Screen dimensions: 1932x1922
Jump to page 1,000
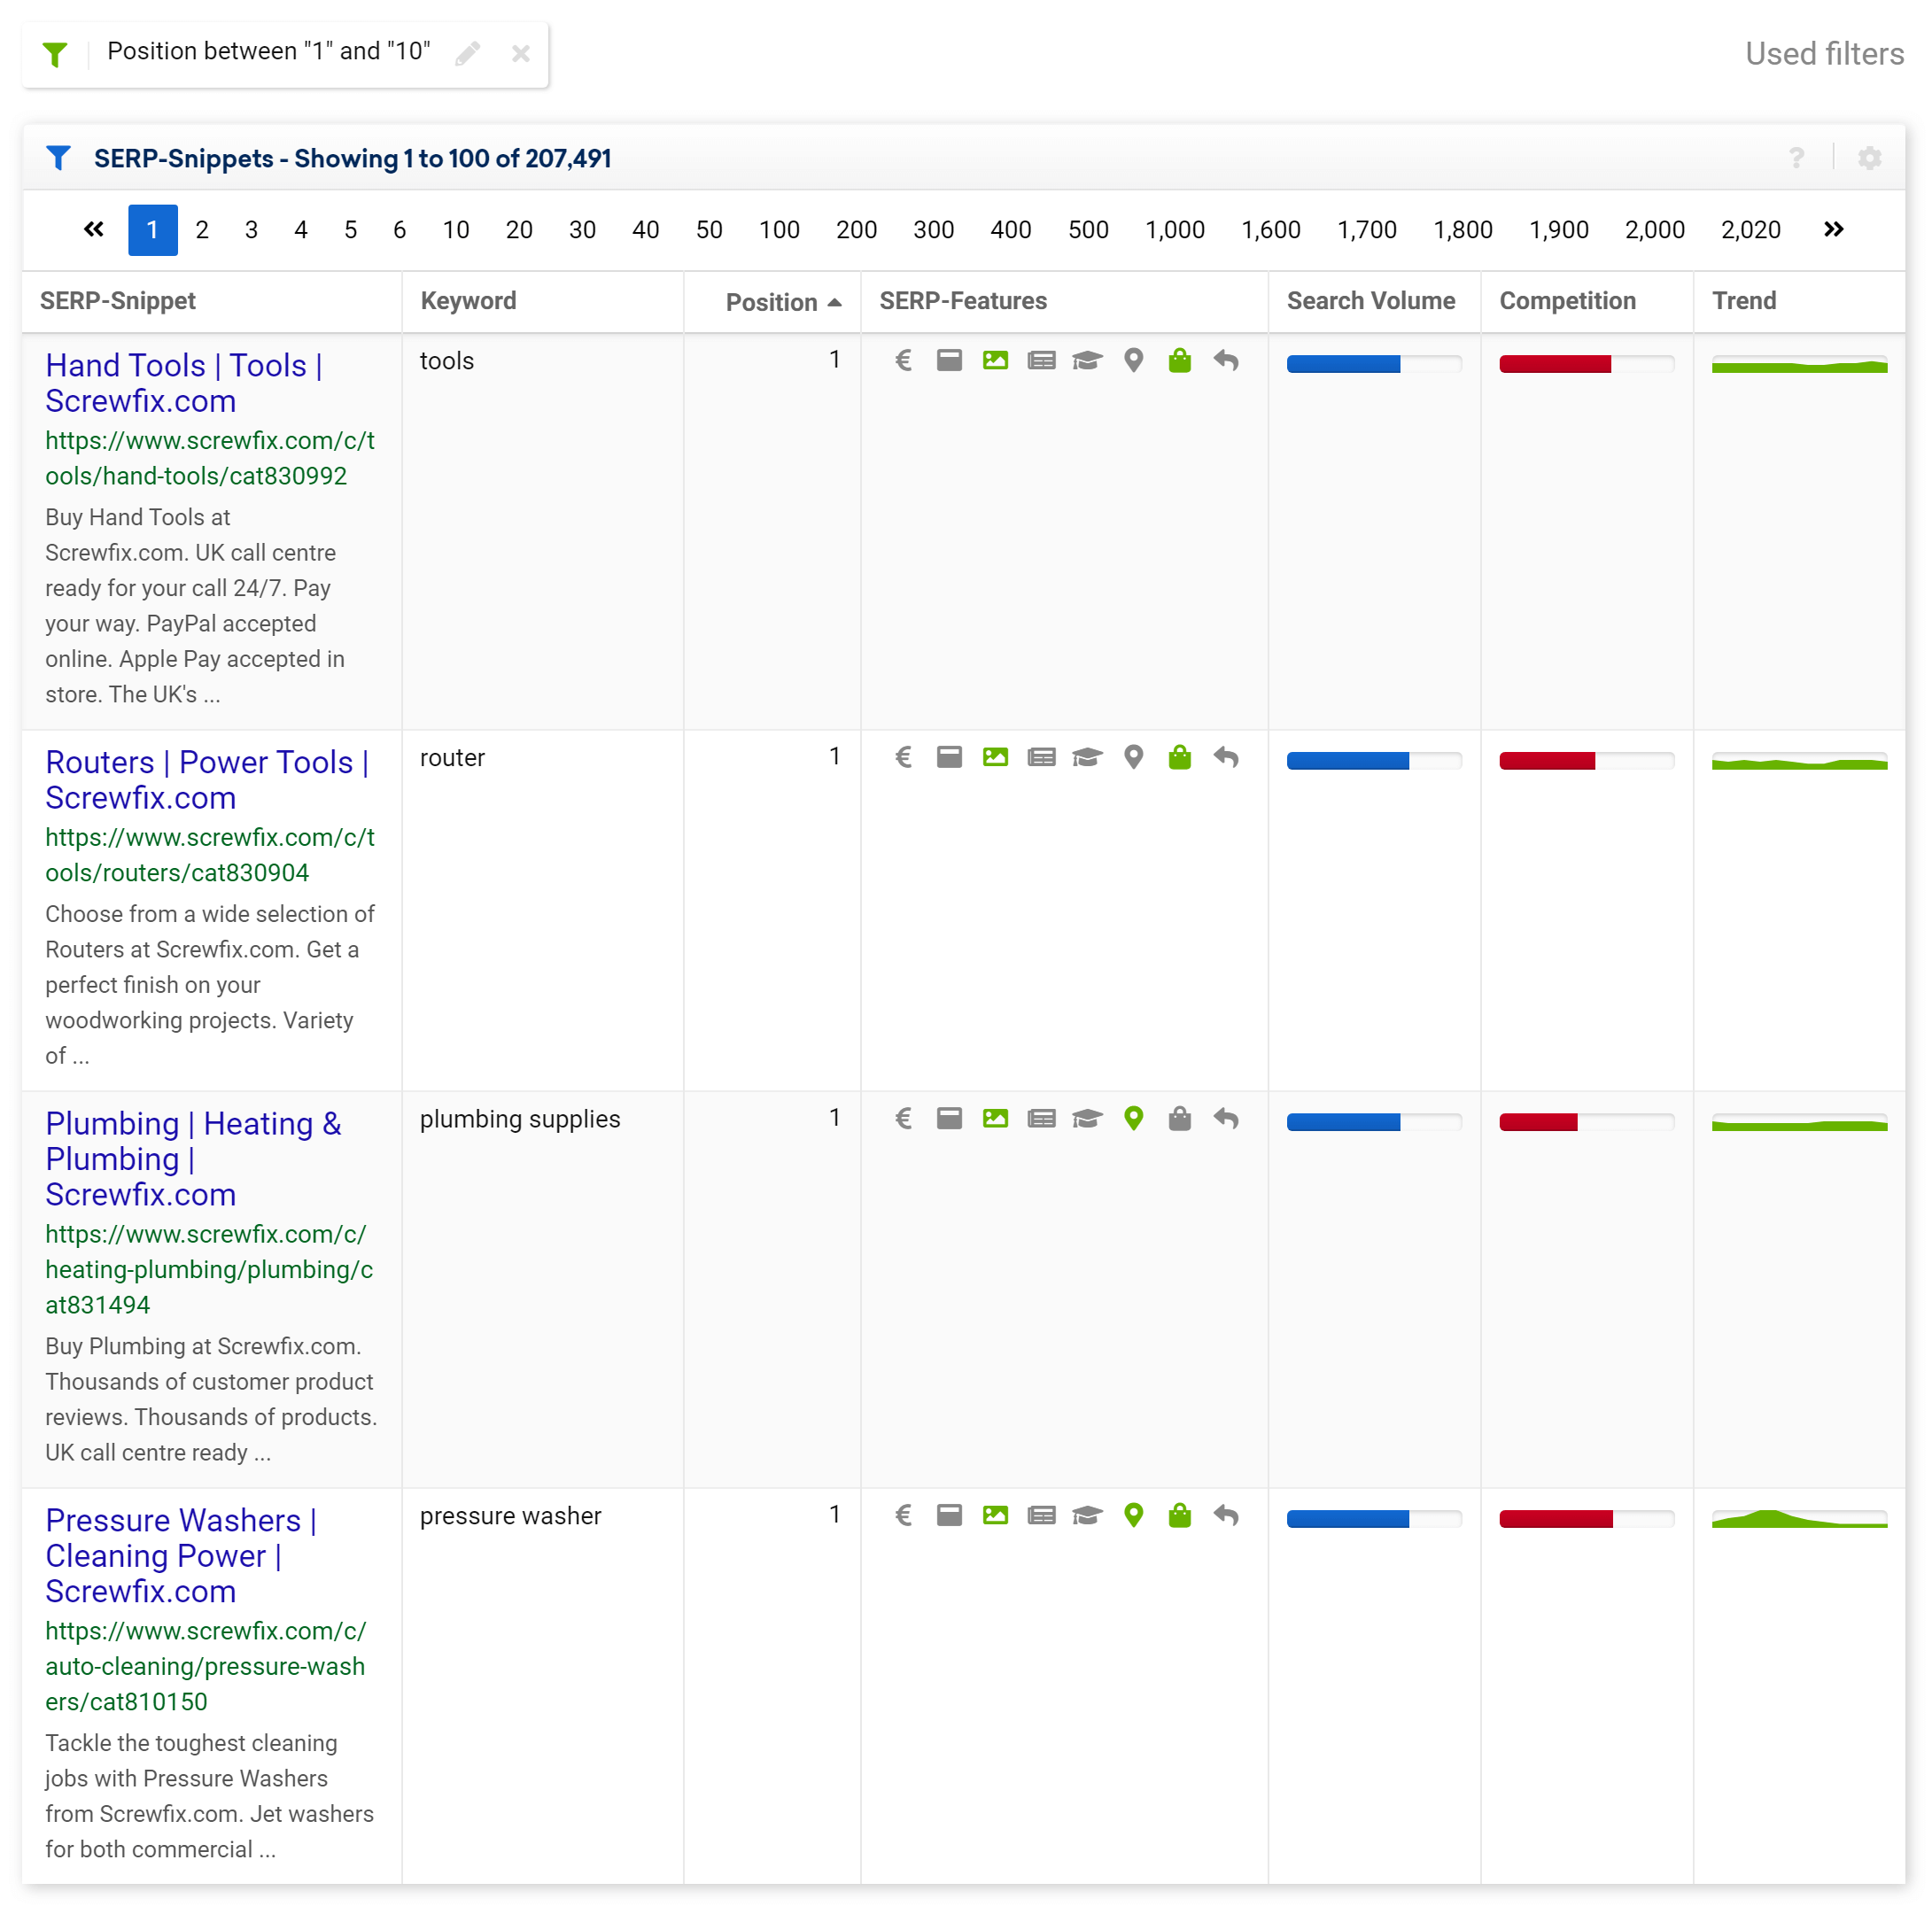pyautogui.click(x=1174, y=230)
